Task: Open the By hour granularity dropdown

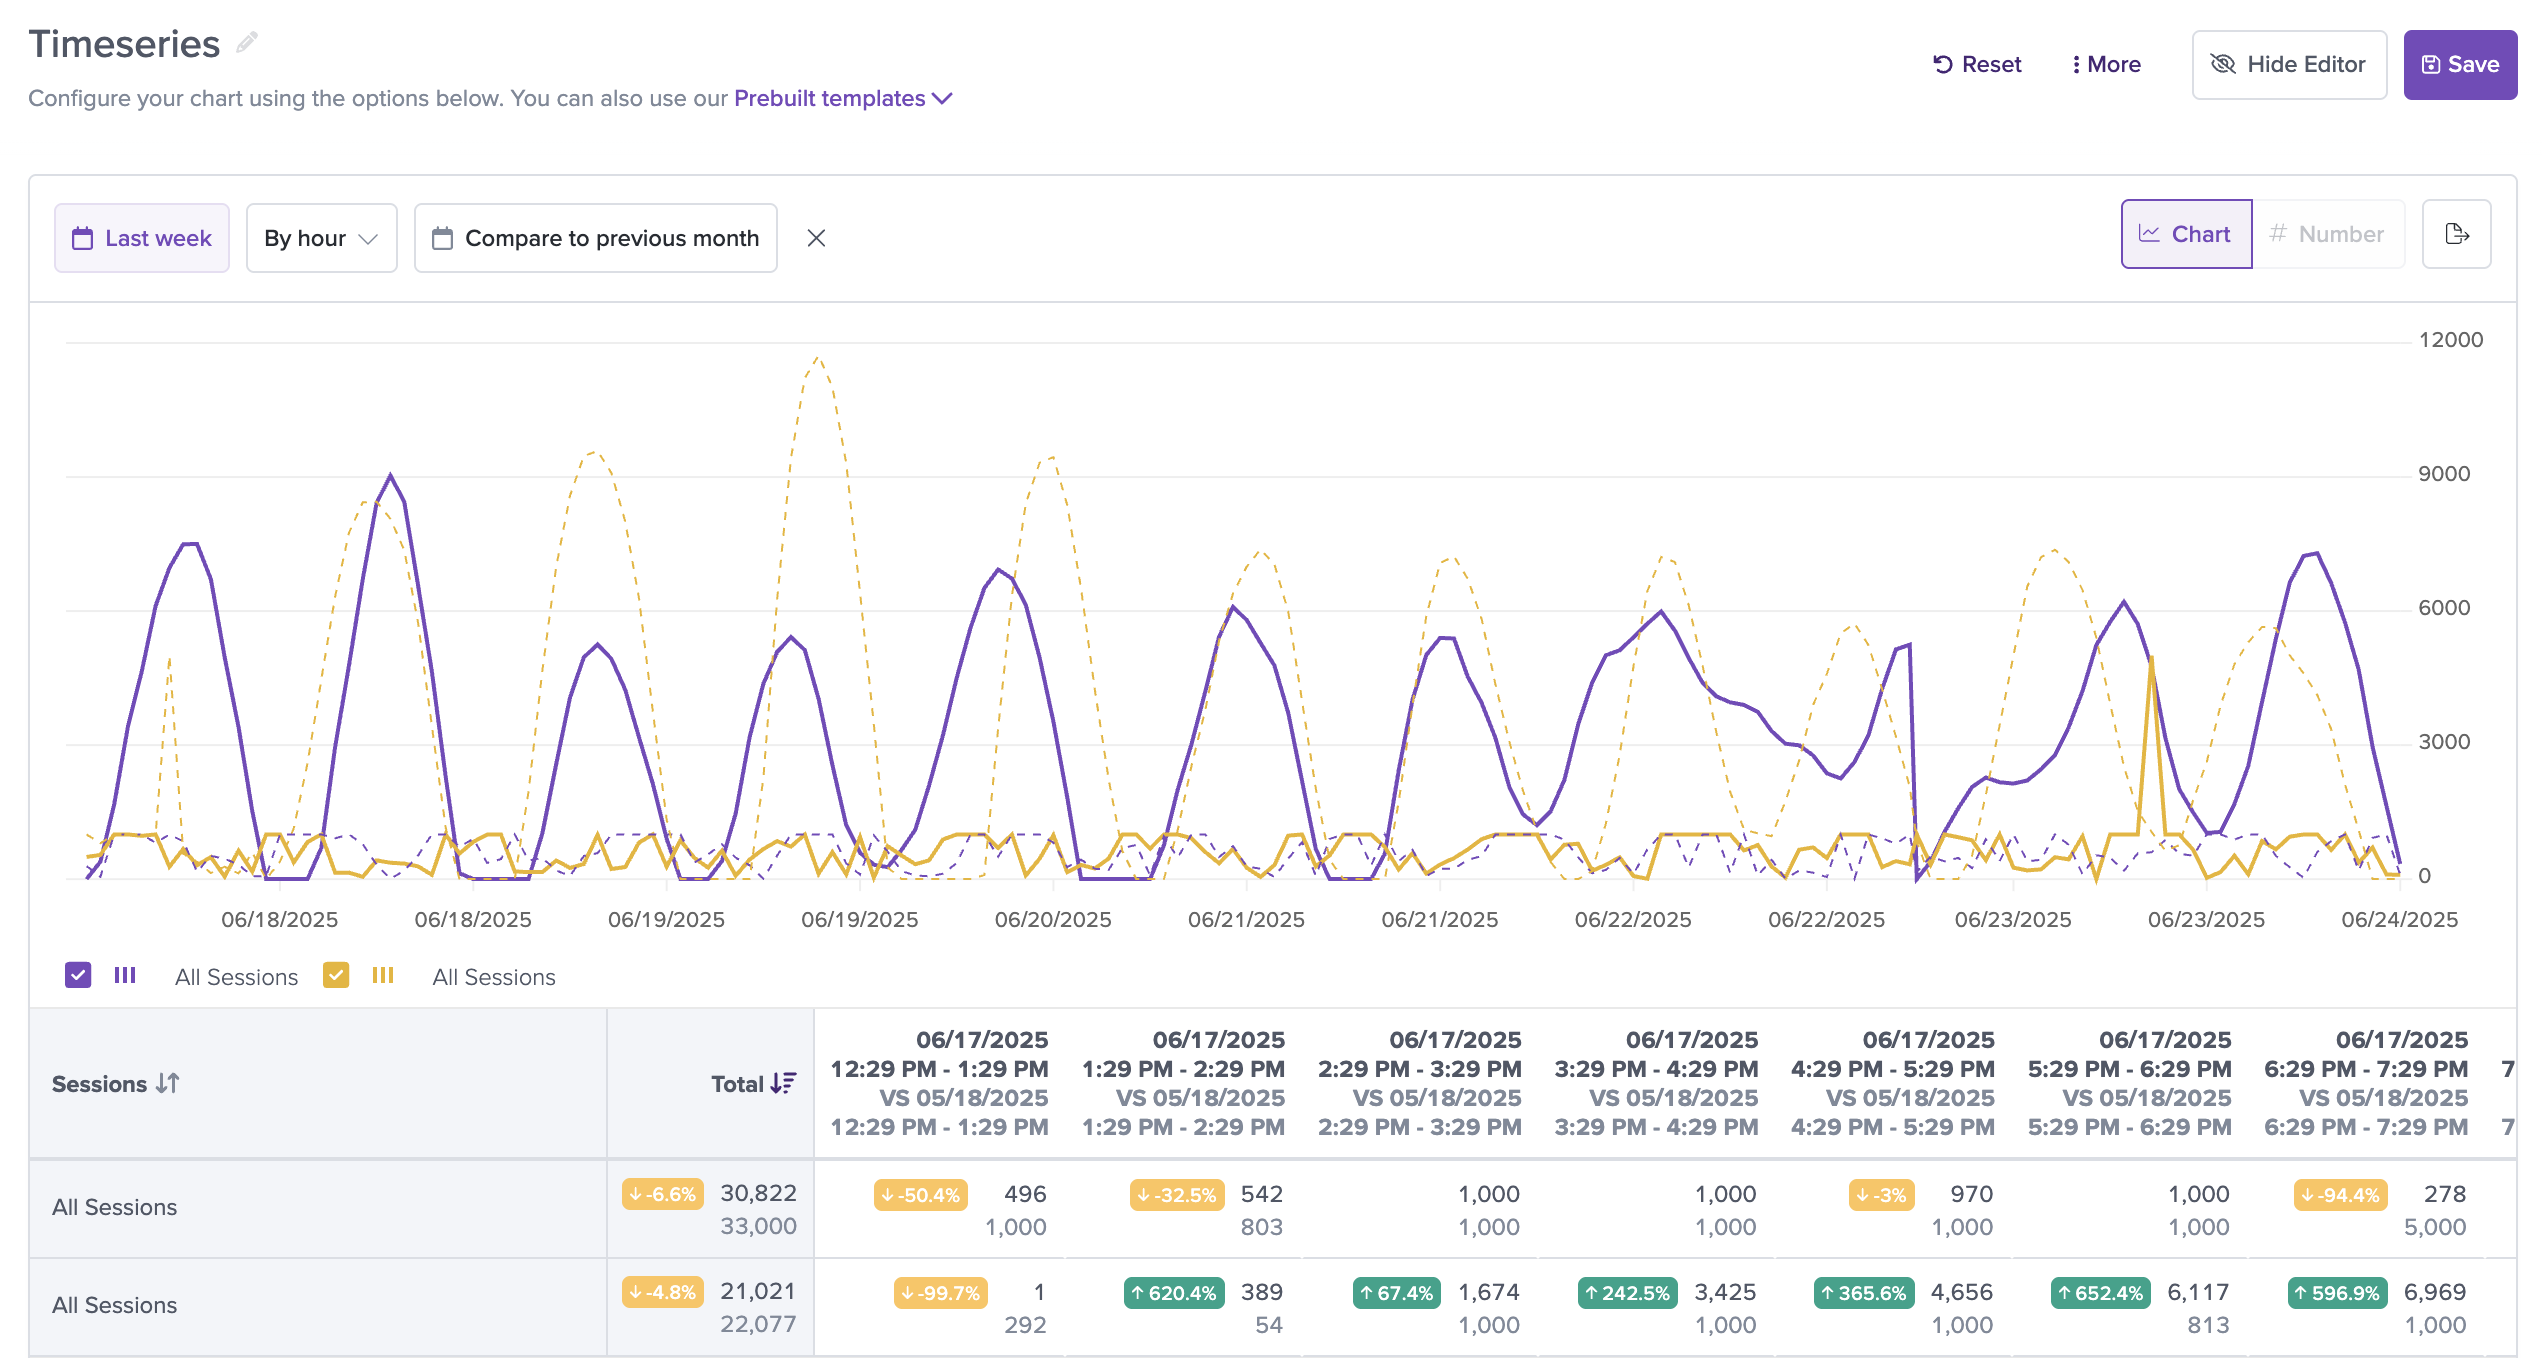Action: click(x=321, y=238)
